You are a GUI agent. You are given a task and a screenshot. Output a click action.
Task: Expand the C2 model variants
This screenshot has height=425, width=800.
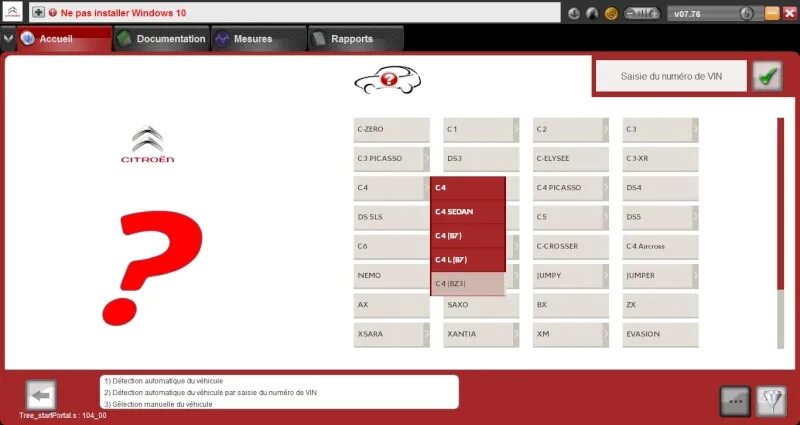coord(606,130)
